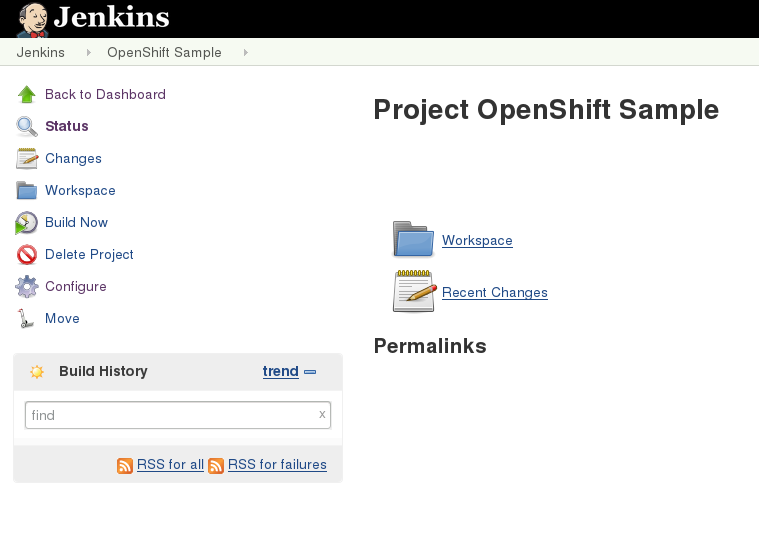Viewport: 759px width, 535px height.
Task: Open the Recent Changes link
Action: [x=495, y=292]
